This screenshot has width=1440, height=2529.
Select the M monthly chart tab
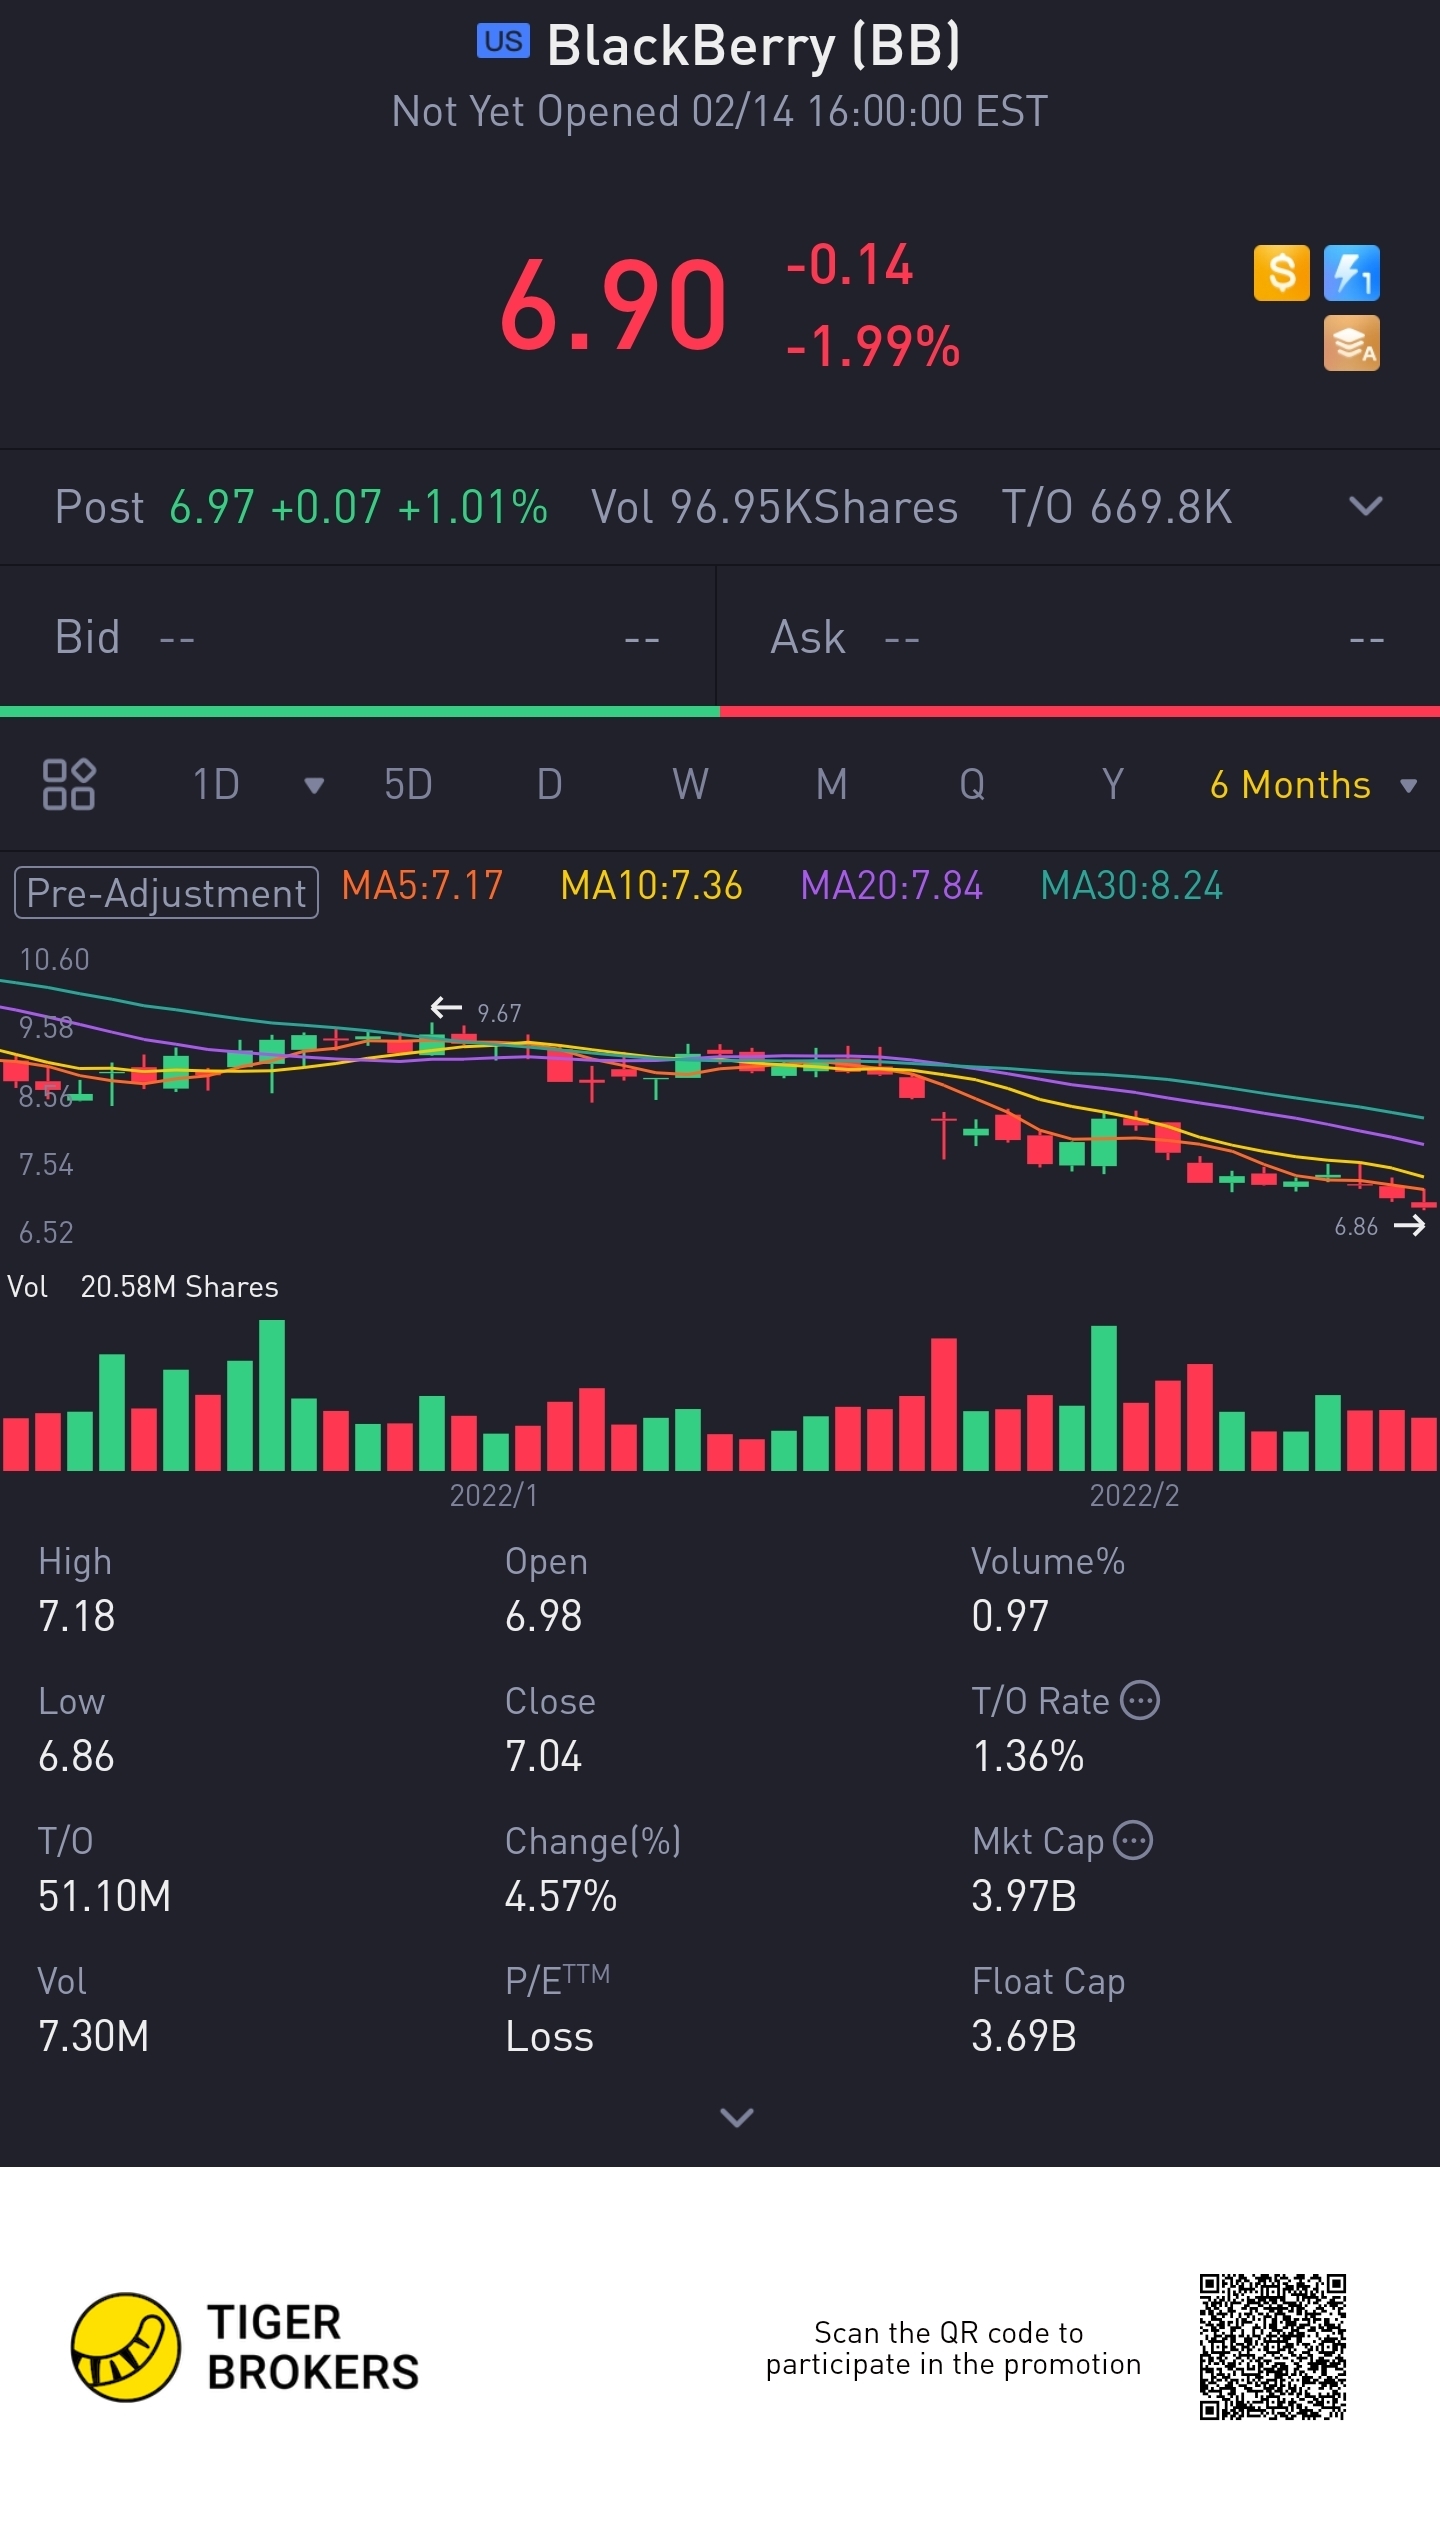(x=831, y=785)
